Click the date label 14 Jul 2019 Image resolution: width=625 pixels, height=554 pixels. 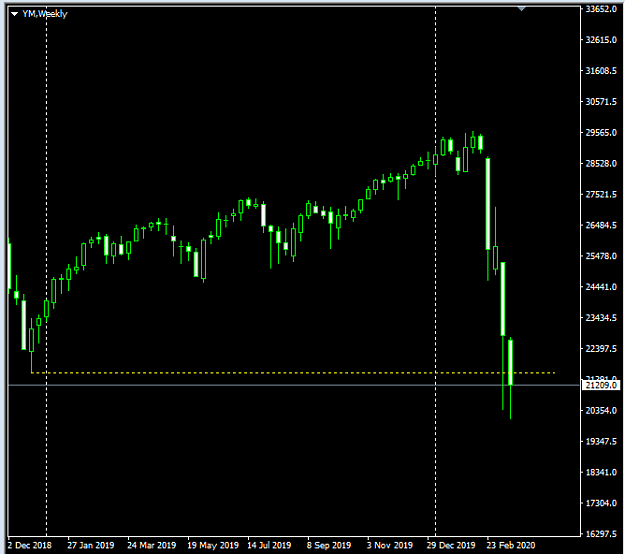coord(269,545)
